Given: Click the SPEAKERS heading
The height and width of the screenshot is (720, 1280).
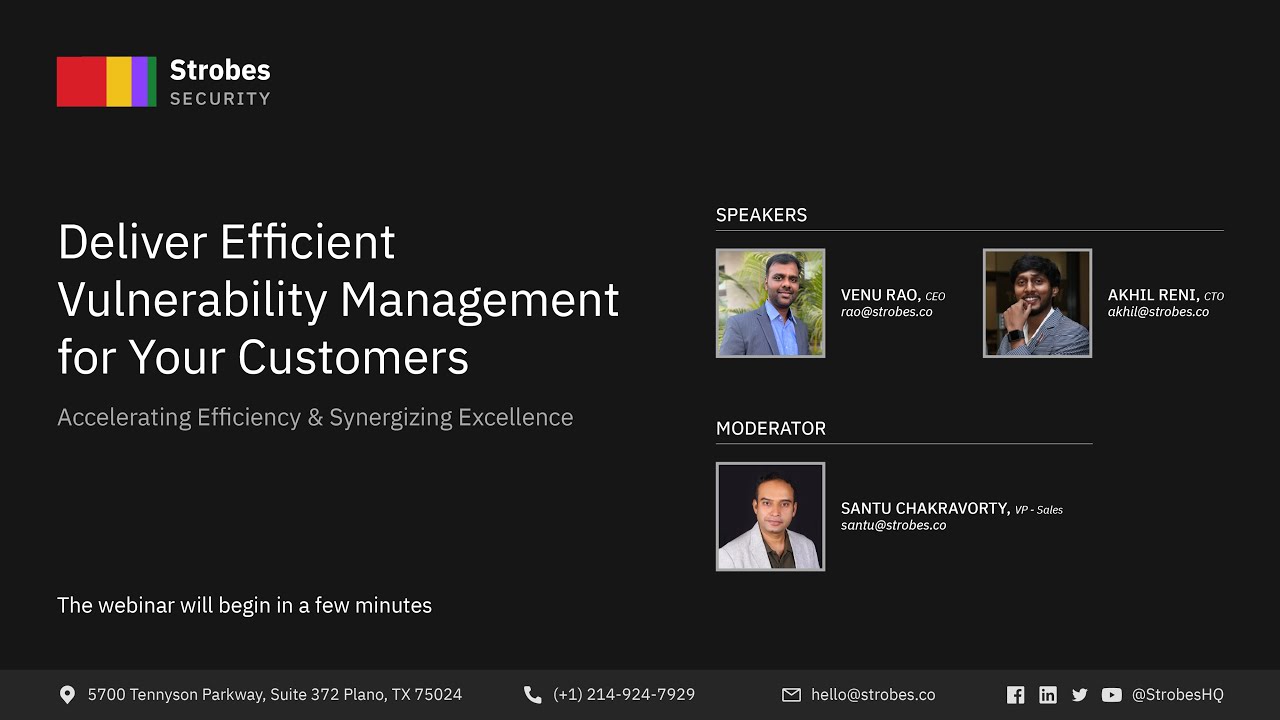Looking at the screenshot, I should (x=761, y=215).
